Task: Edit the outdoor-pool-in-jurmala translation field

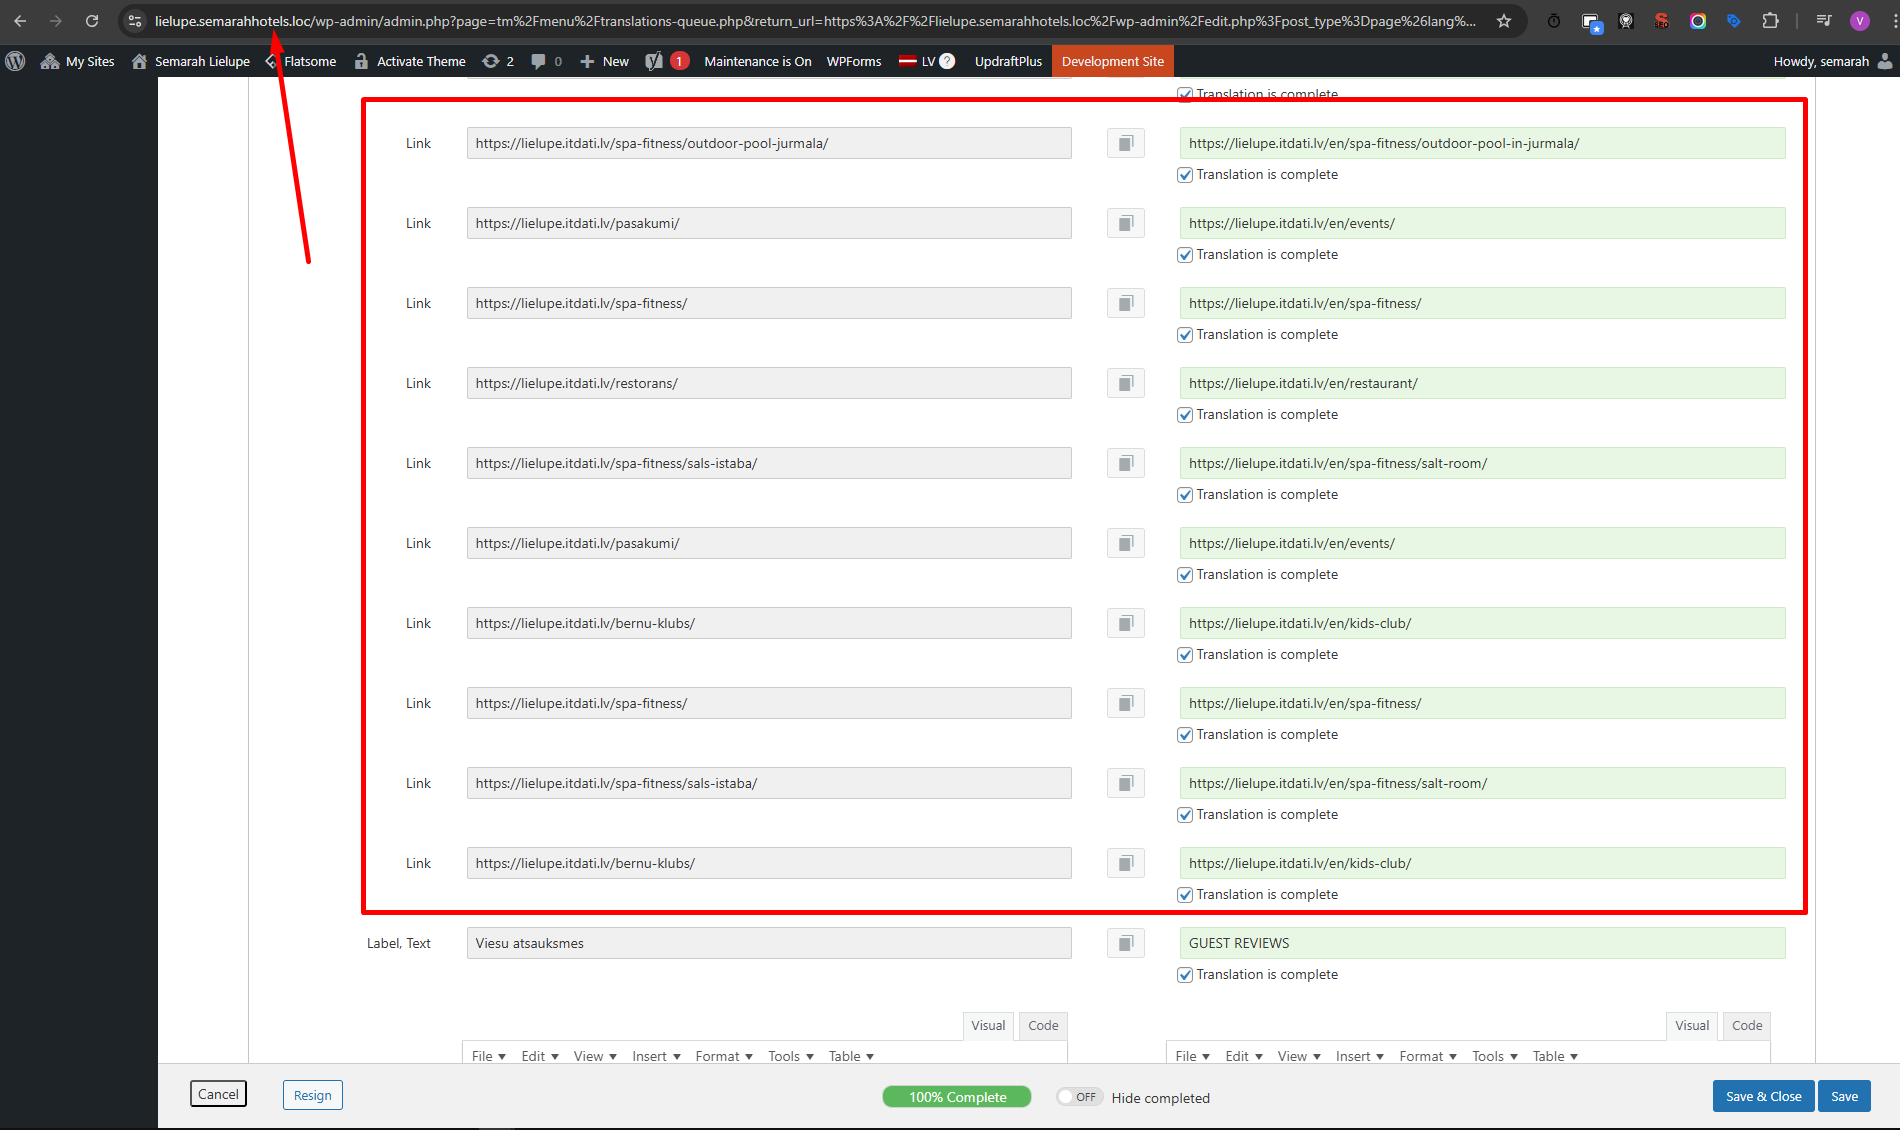Action: [x=1482, y=143]
